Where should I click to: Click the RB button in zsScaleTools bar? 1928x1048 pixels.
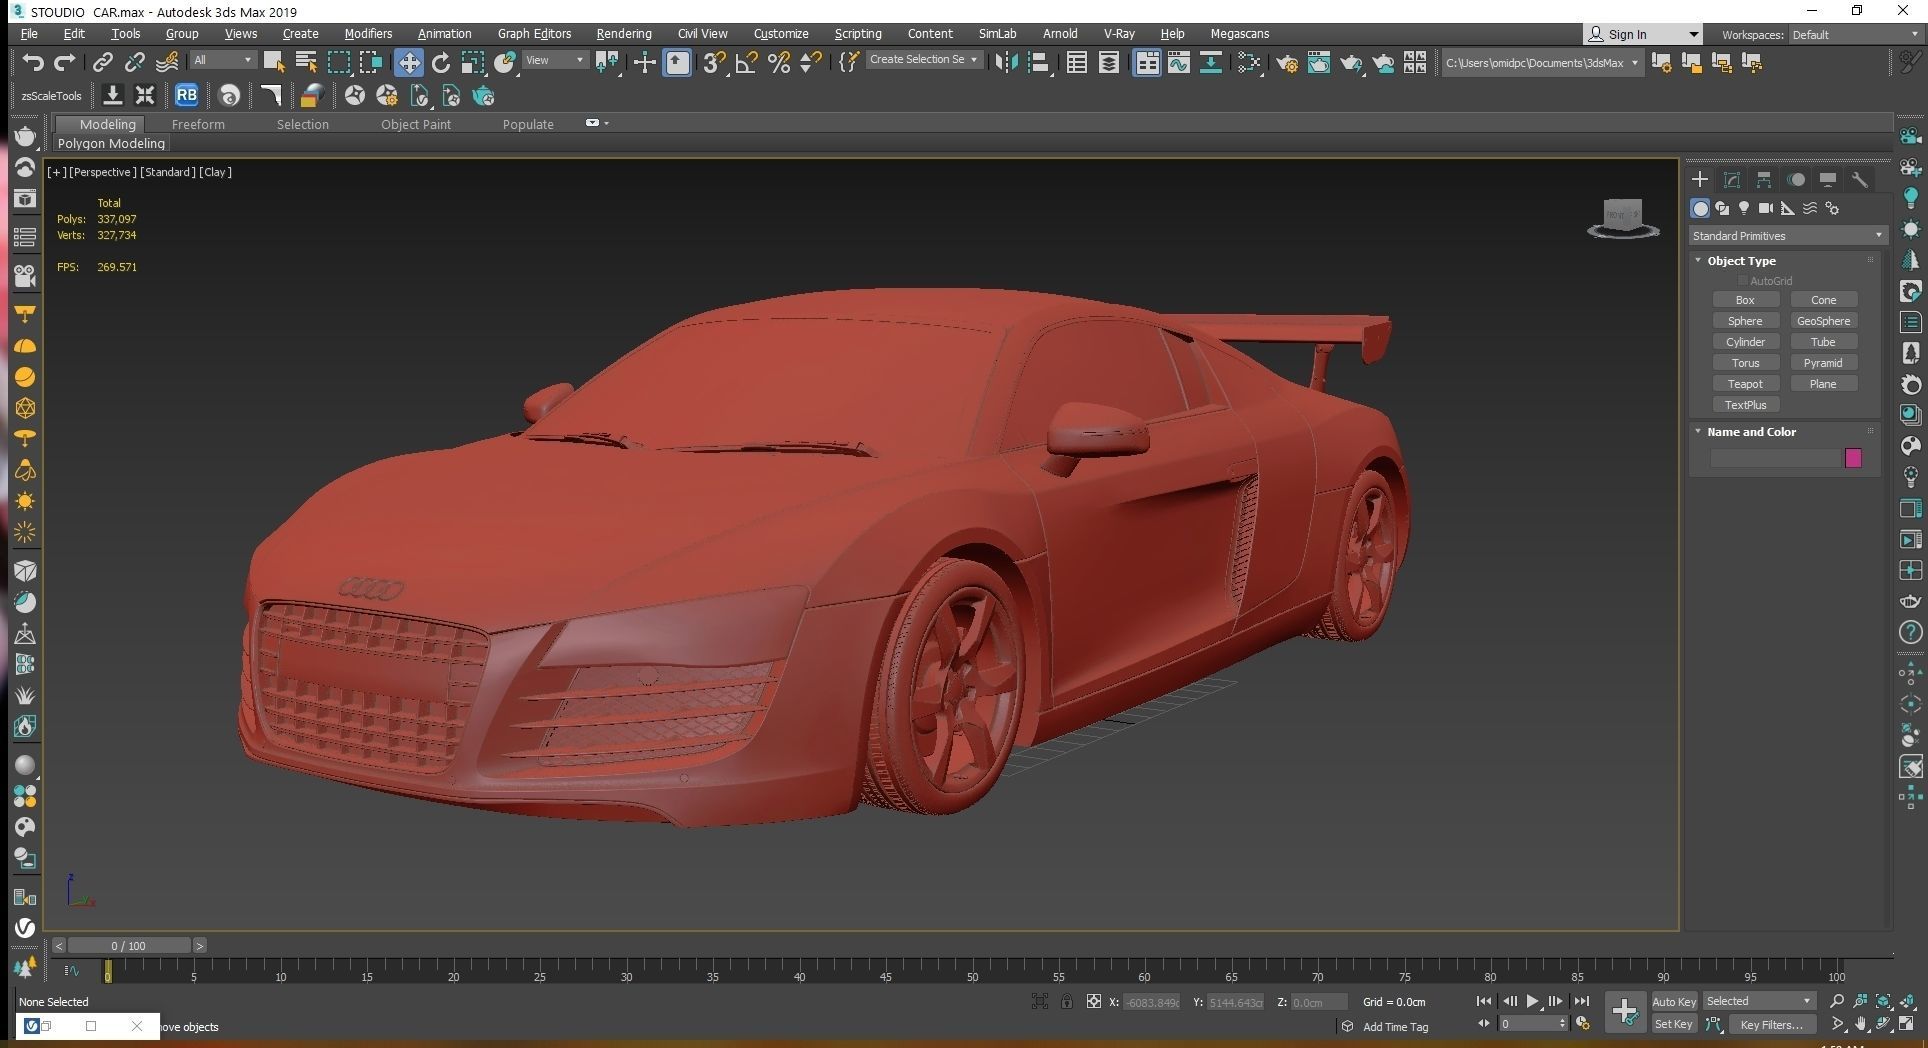[186, 96]
